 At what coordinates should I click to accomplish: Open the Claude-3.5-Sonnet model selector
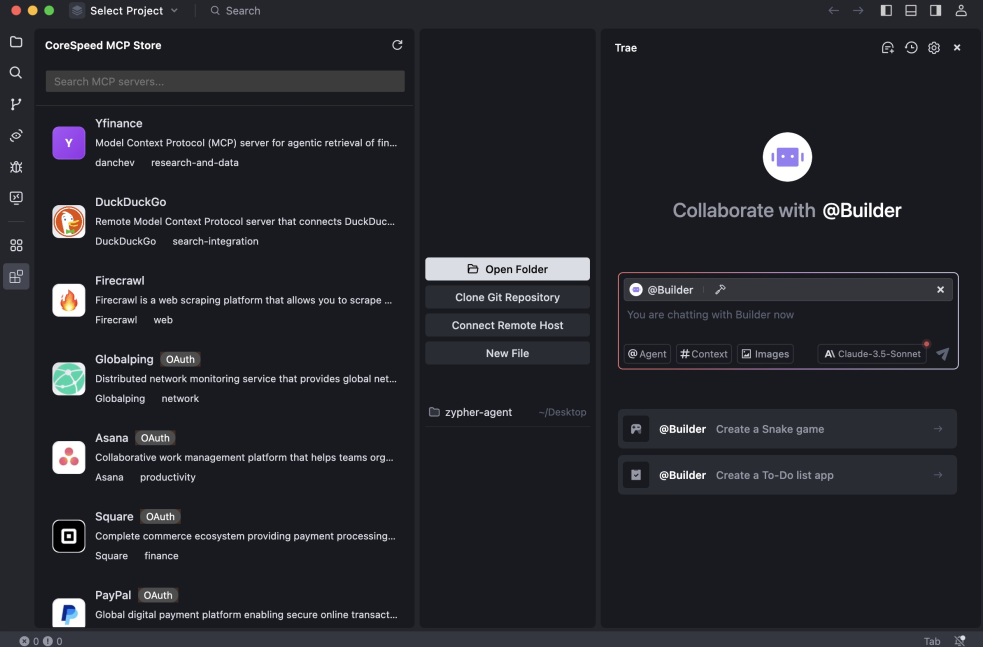(873, 354)
